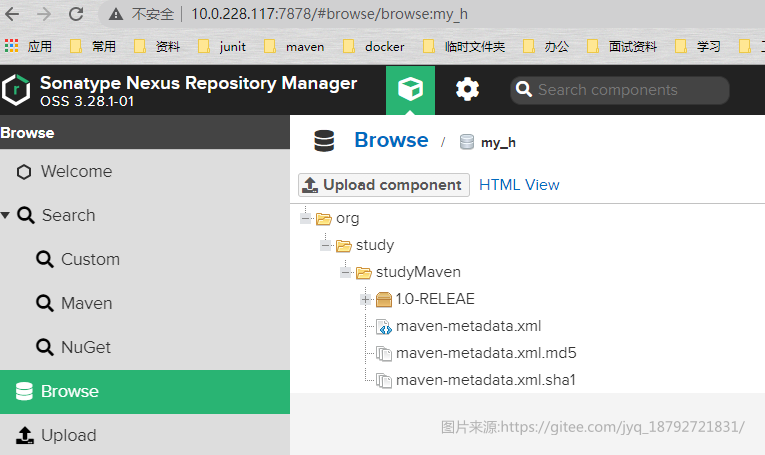Click the large database icon beside Browse

(324, 141)
